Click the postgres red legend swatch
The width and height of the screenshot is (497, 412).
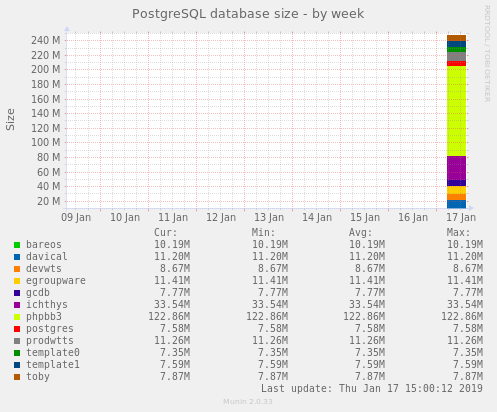click(17, 329)
